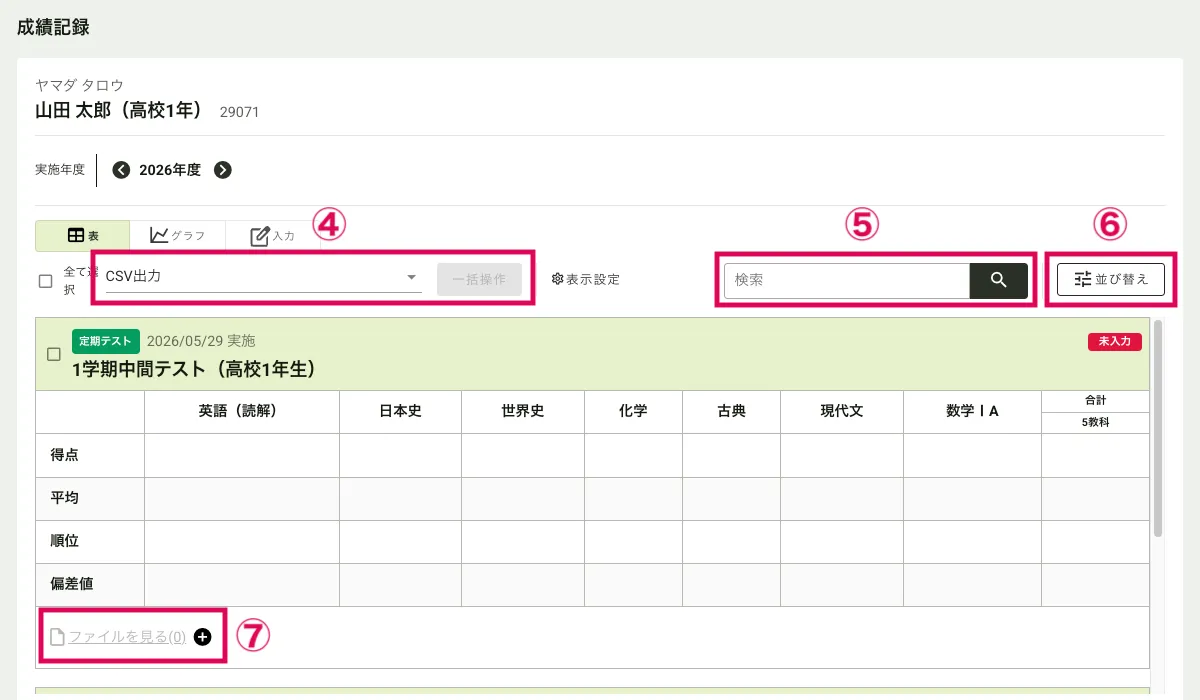The image size is (1200, 700).
Task: Go to next fiscal year arrow
Action: coord(223,170)
